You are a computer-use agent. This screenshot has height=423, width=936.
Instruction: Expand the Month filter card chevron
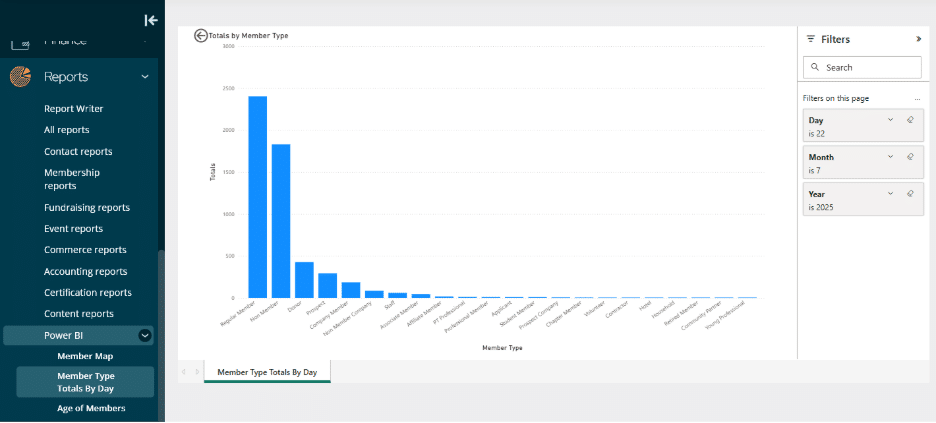(x=890, y=157)
